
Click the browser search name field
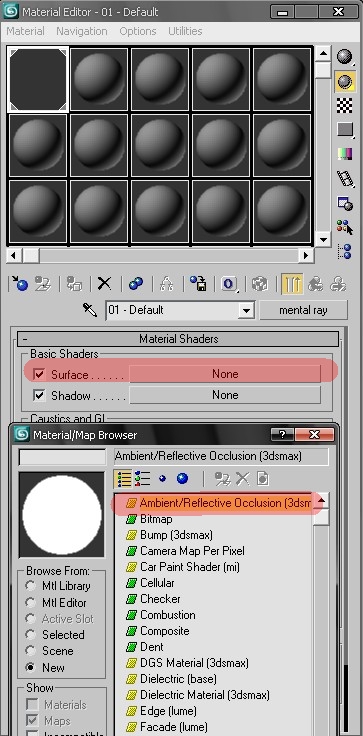62,457
